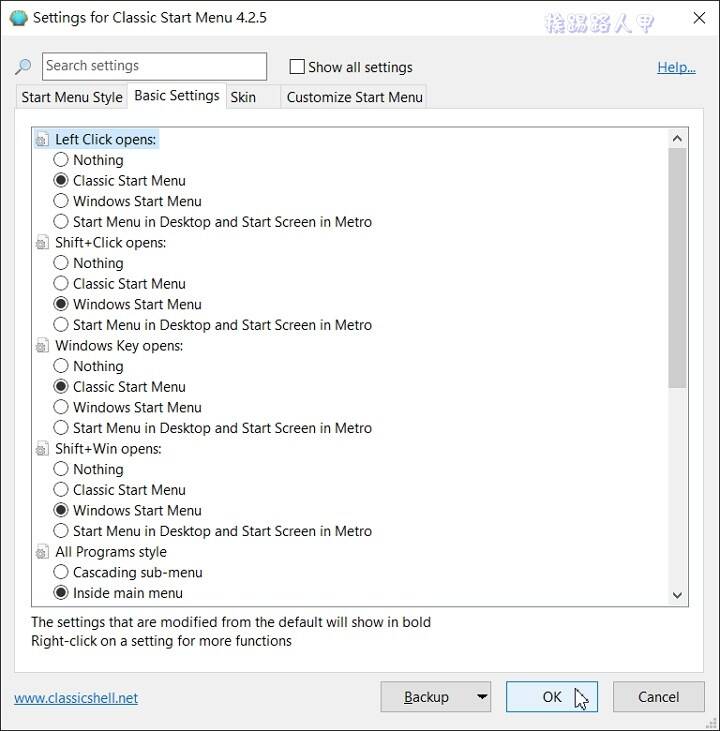
Task: Open the www.classicshell.net link
Action: (76, 698)
